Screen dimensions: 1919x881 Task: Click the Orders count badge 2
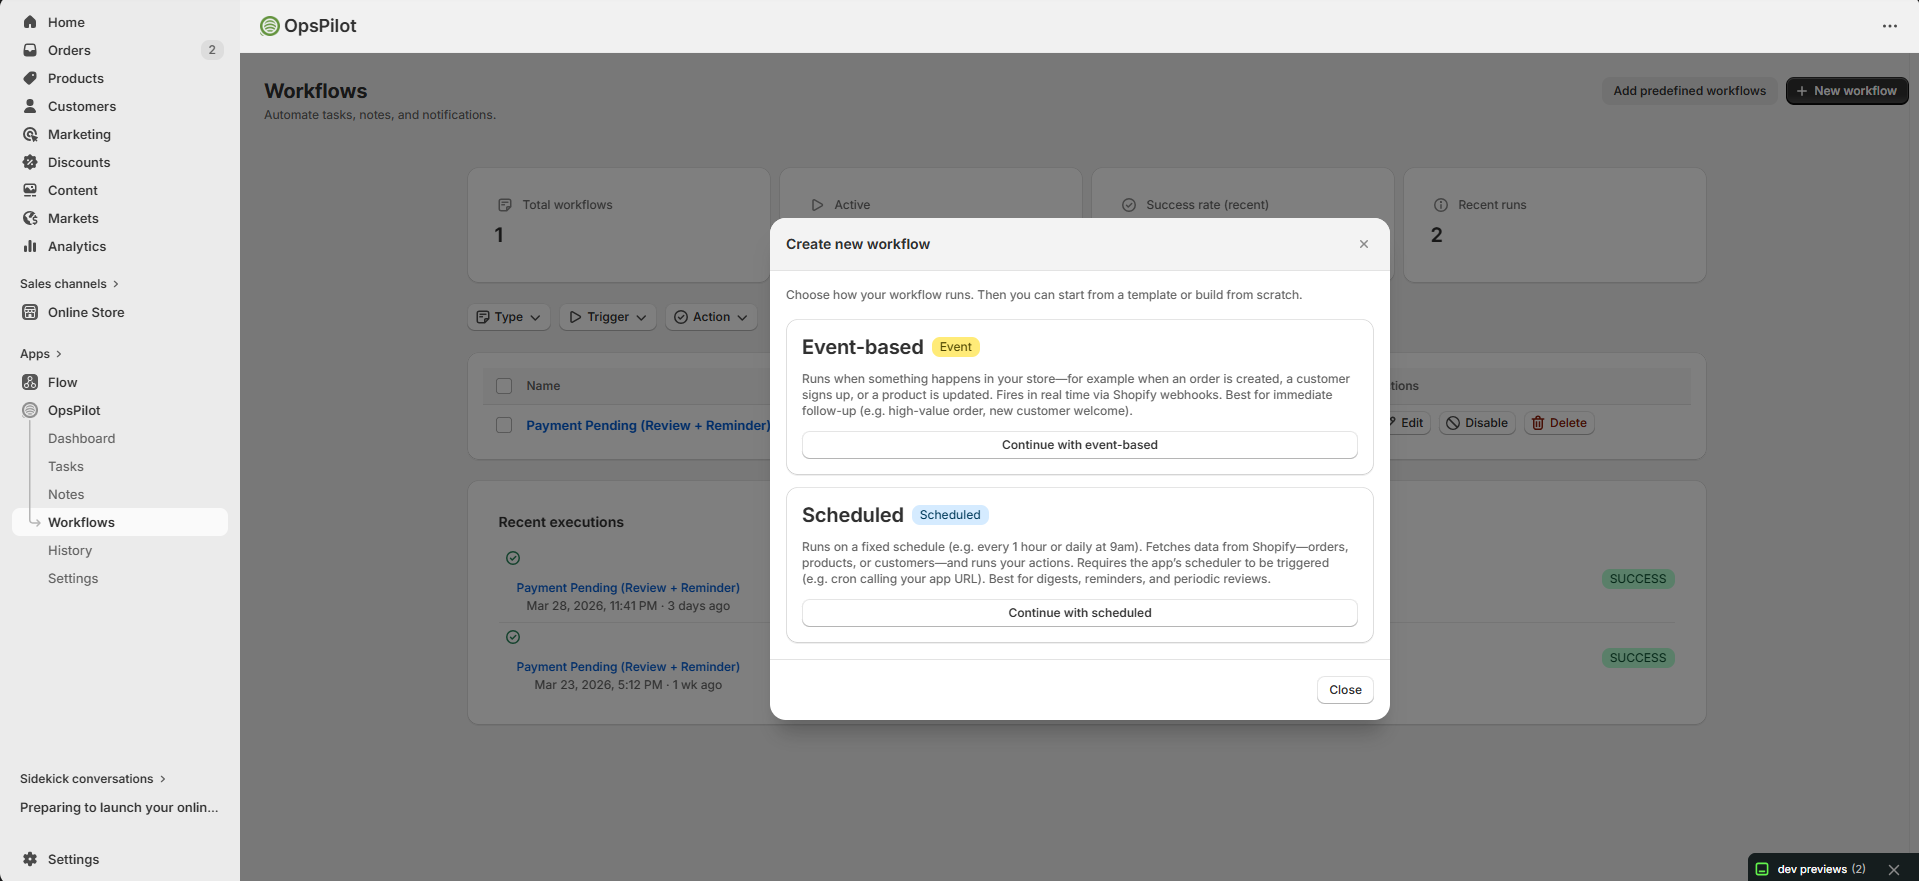coord(212,50)
